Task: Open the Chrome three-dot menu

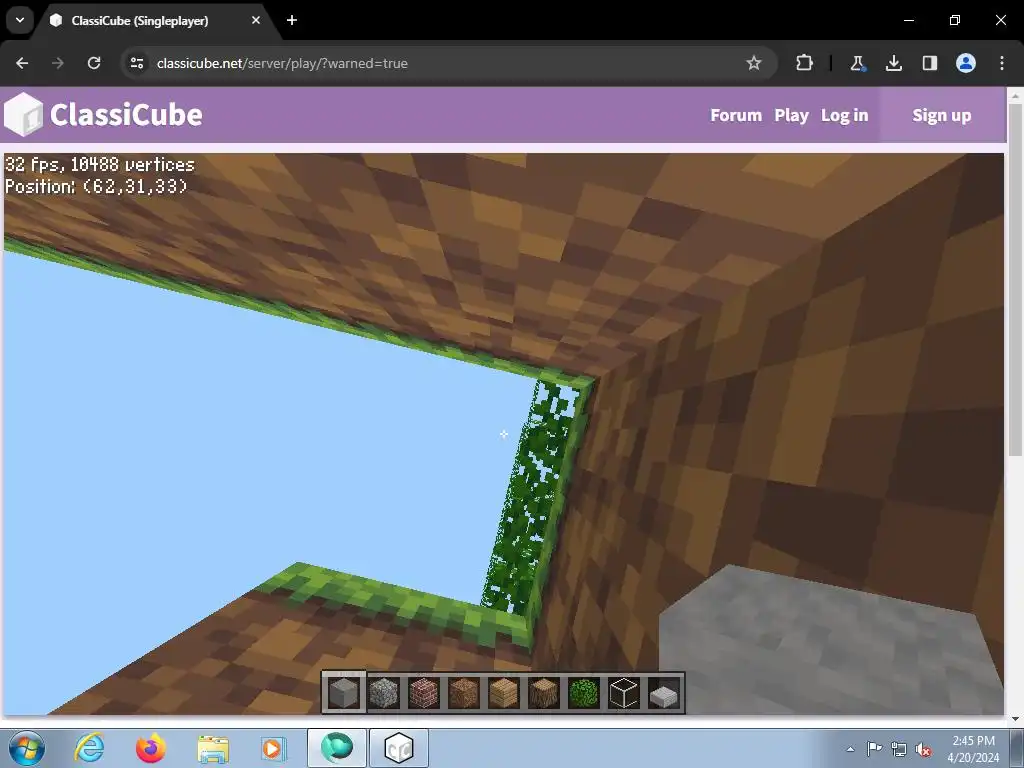Action: click(1002, 63)
